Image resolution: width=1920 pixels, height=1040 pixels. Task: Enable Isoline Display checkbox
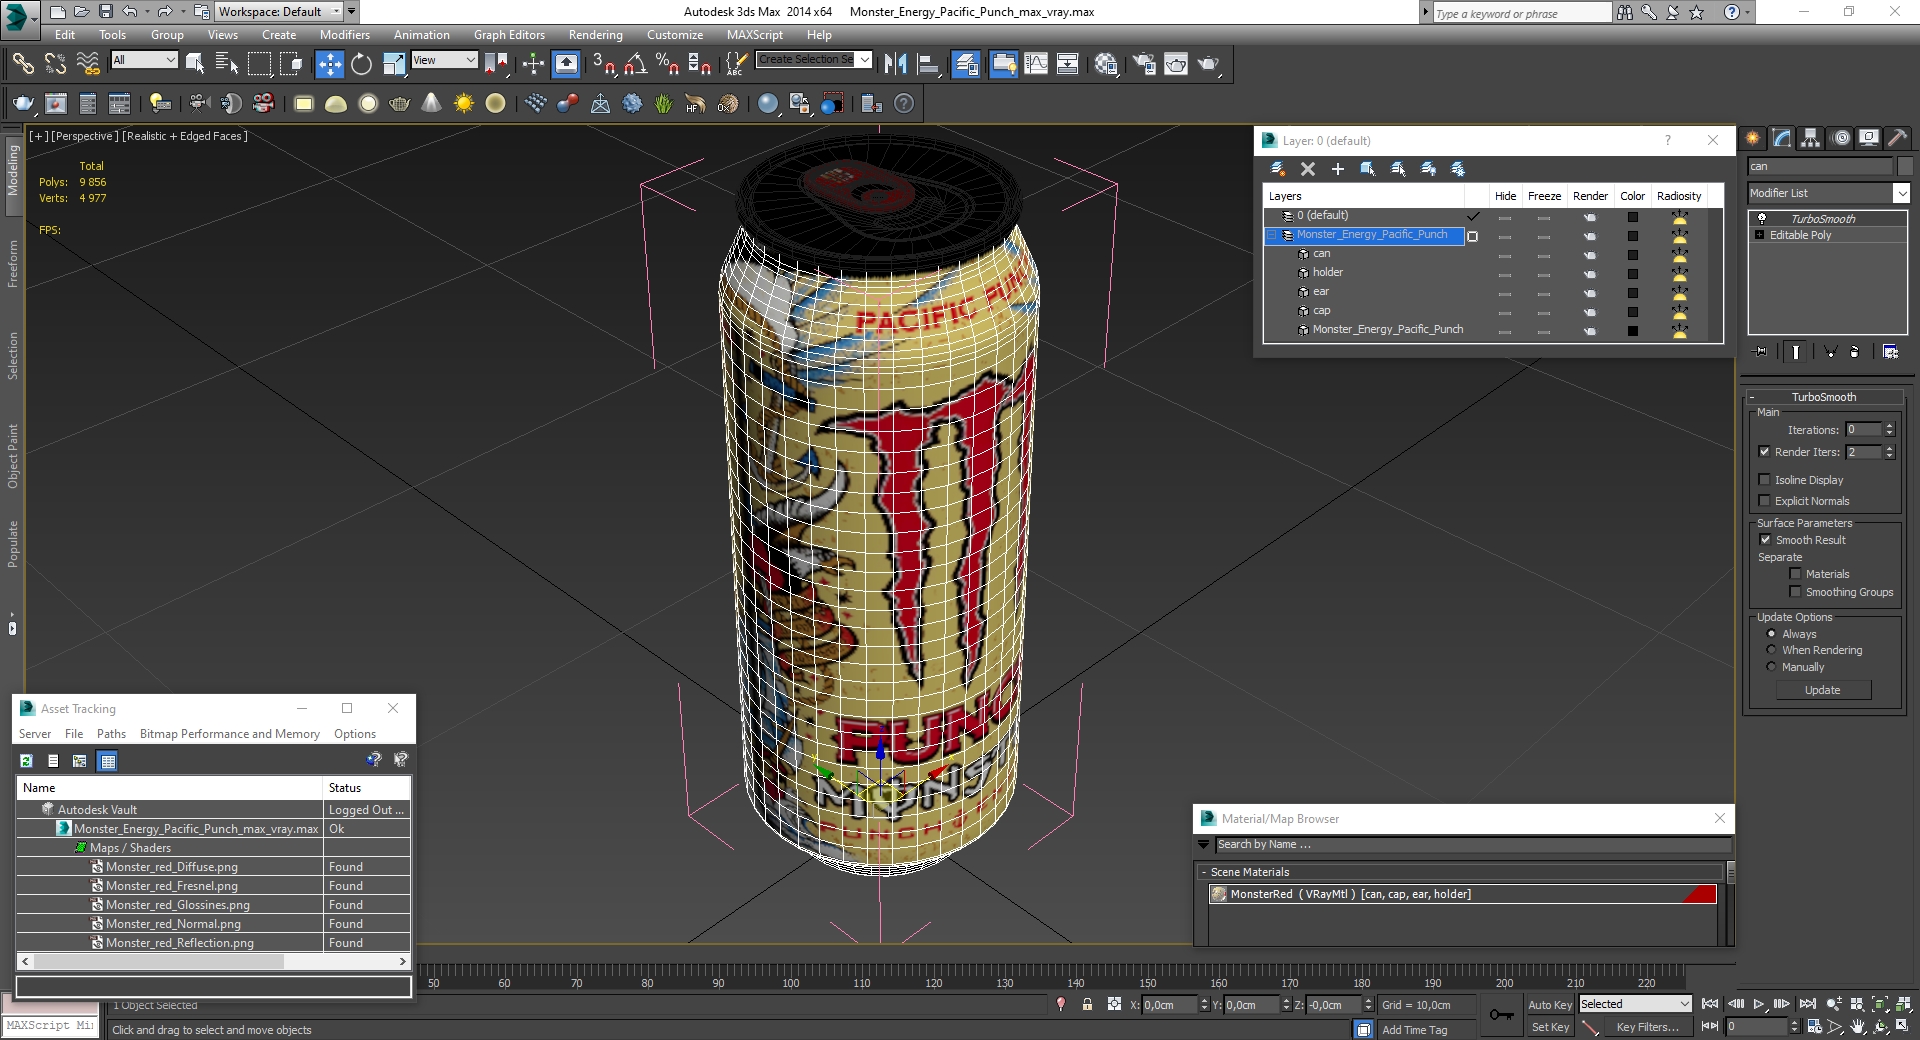(1764, 480)
